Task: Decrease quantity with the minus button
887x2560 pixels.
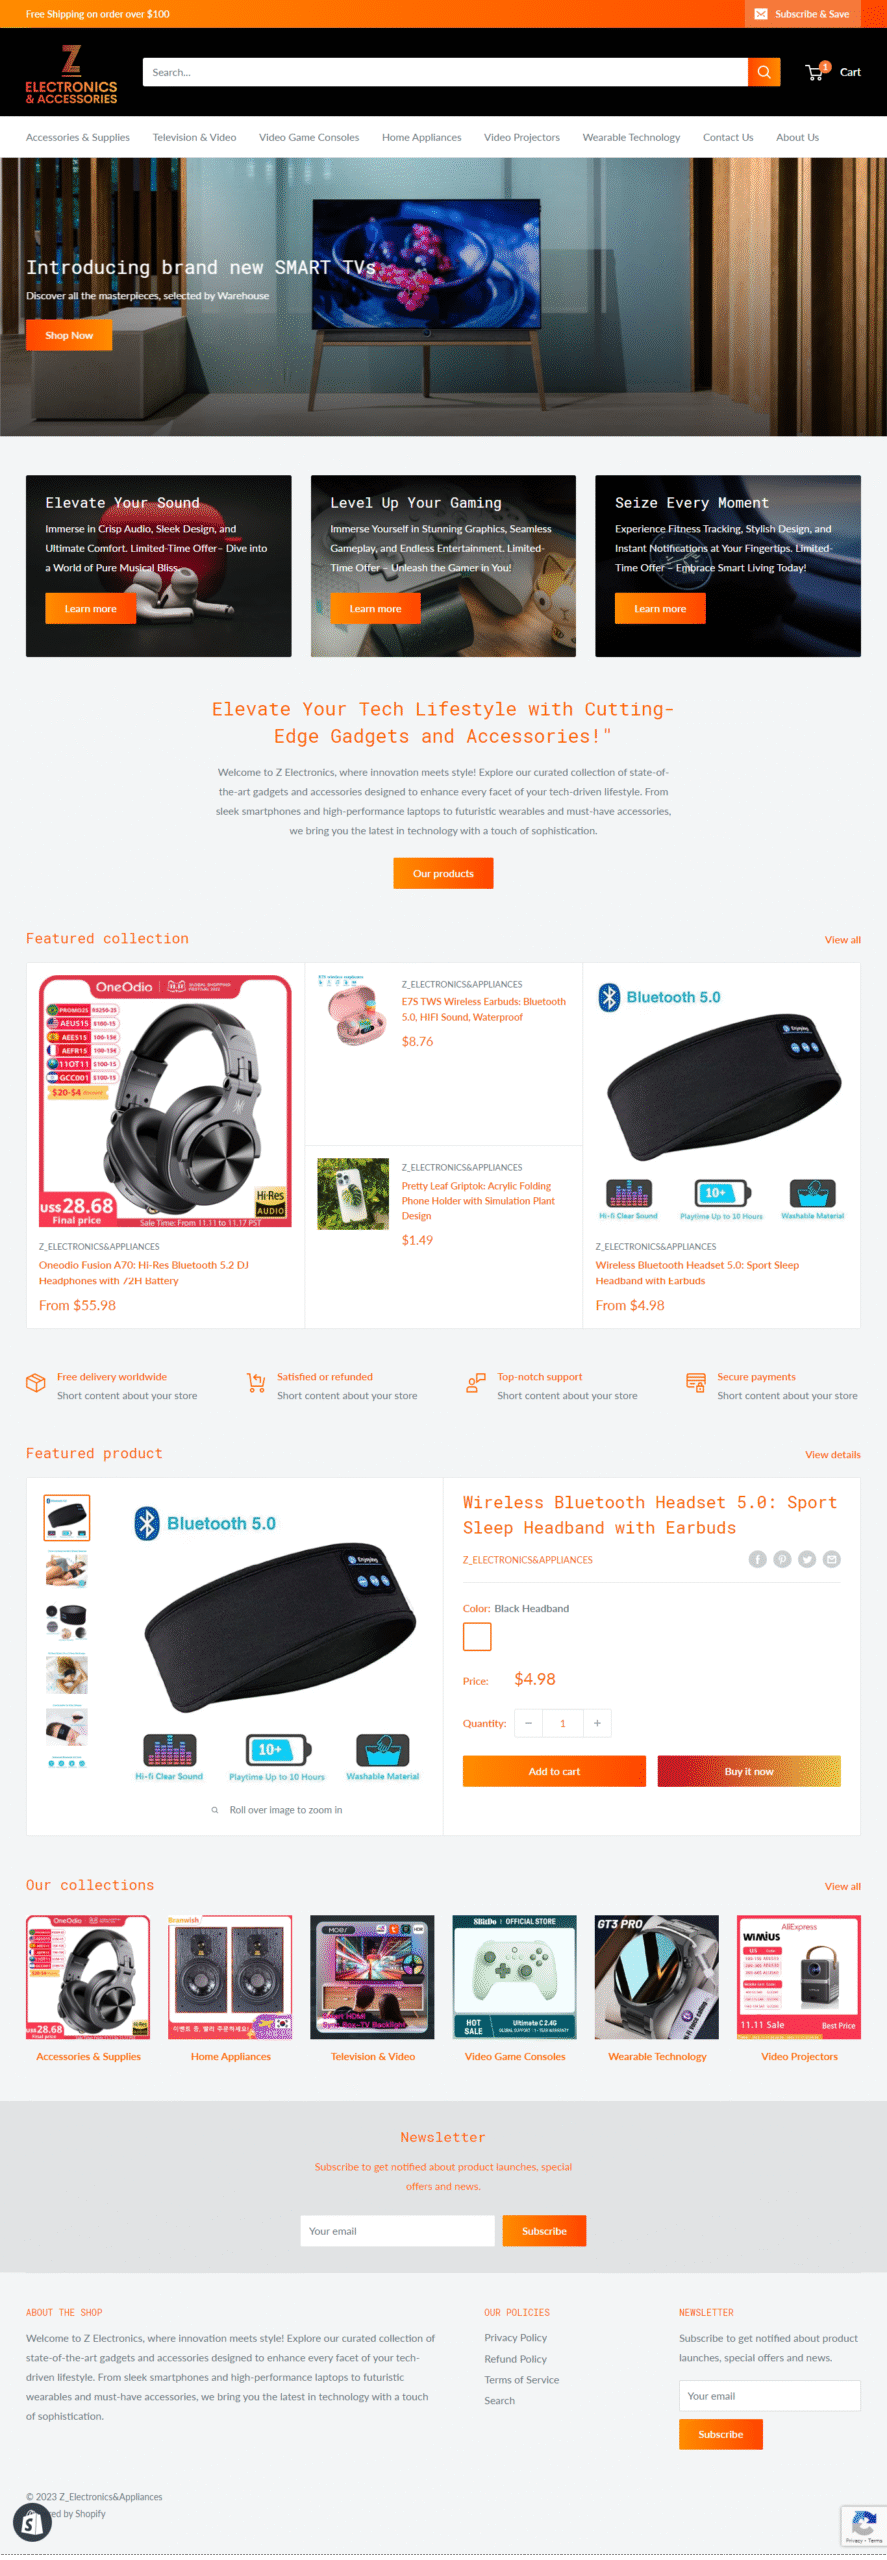Action: pos(528,1723)
